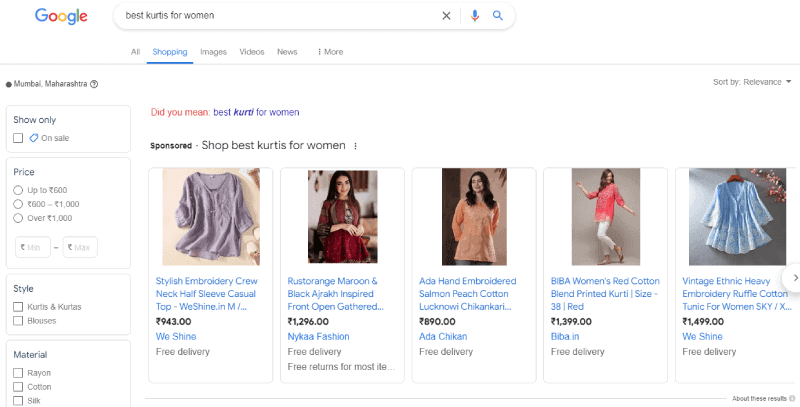Open the blue ruffle tunic thumbnail
The height and width of the screenshot is (407, 800).
tap(737, 217)
